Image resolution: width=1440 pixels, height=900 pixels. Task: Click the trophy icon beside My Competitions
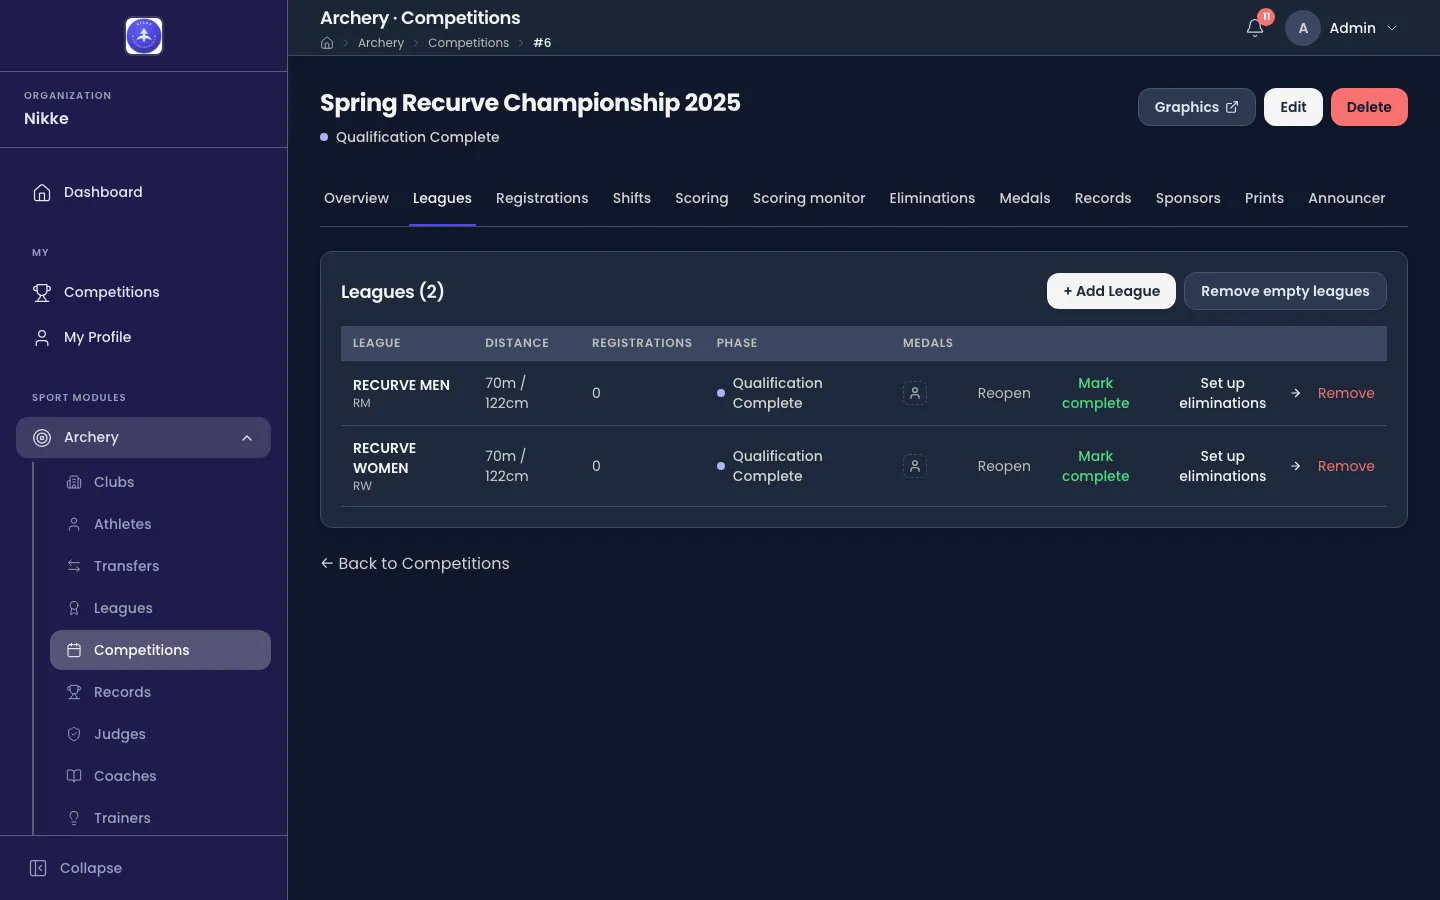[x=42, y=292]
